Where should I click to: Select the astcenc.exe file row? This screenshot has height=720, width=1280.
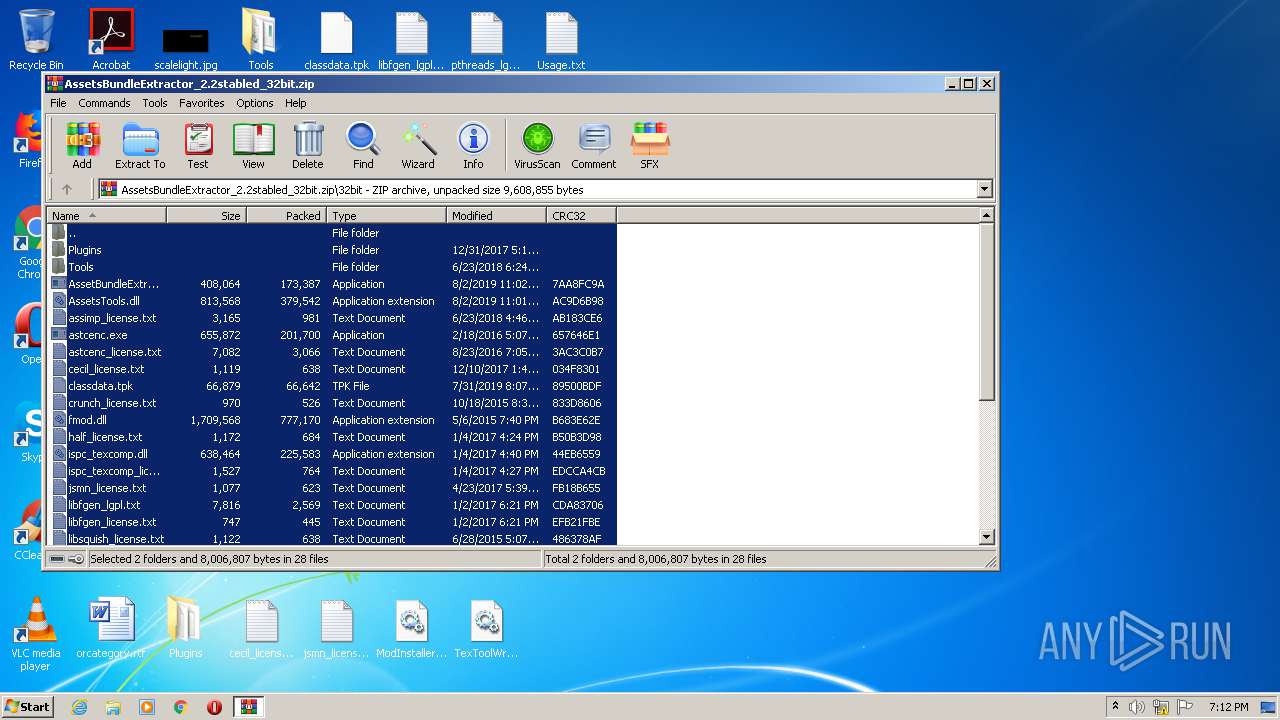pos(332,335)
